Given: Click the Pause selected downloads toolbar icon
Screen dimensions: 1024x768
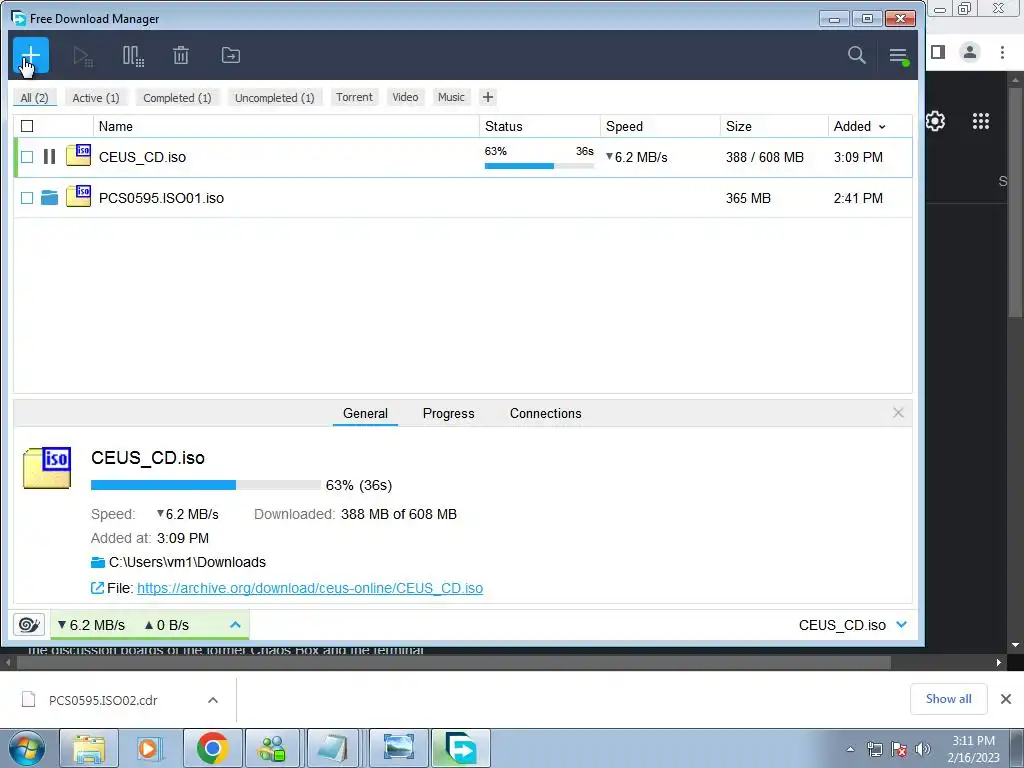Looking at the screenshot, I should [x=133, y=56].
